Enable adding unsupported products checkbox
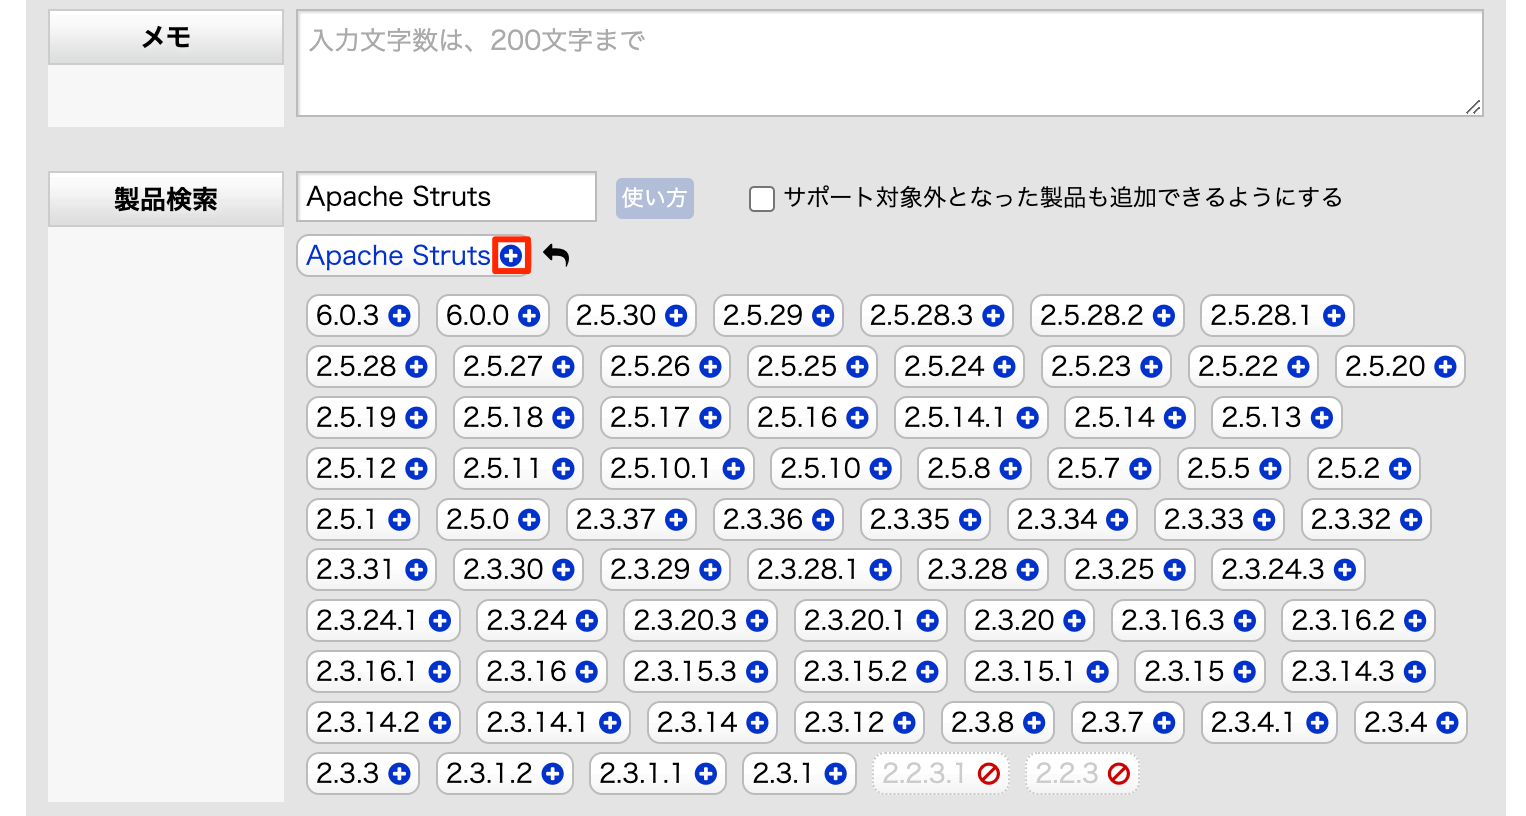Viewport: 1526px width, 816px height. point(762,198)
